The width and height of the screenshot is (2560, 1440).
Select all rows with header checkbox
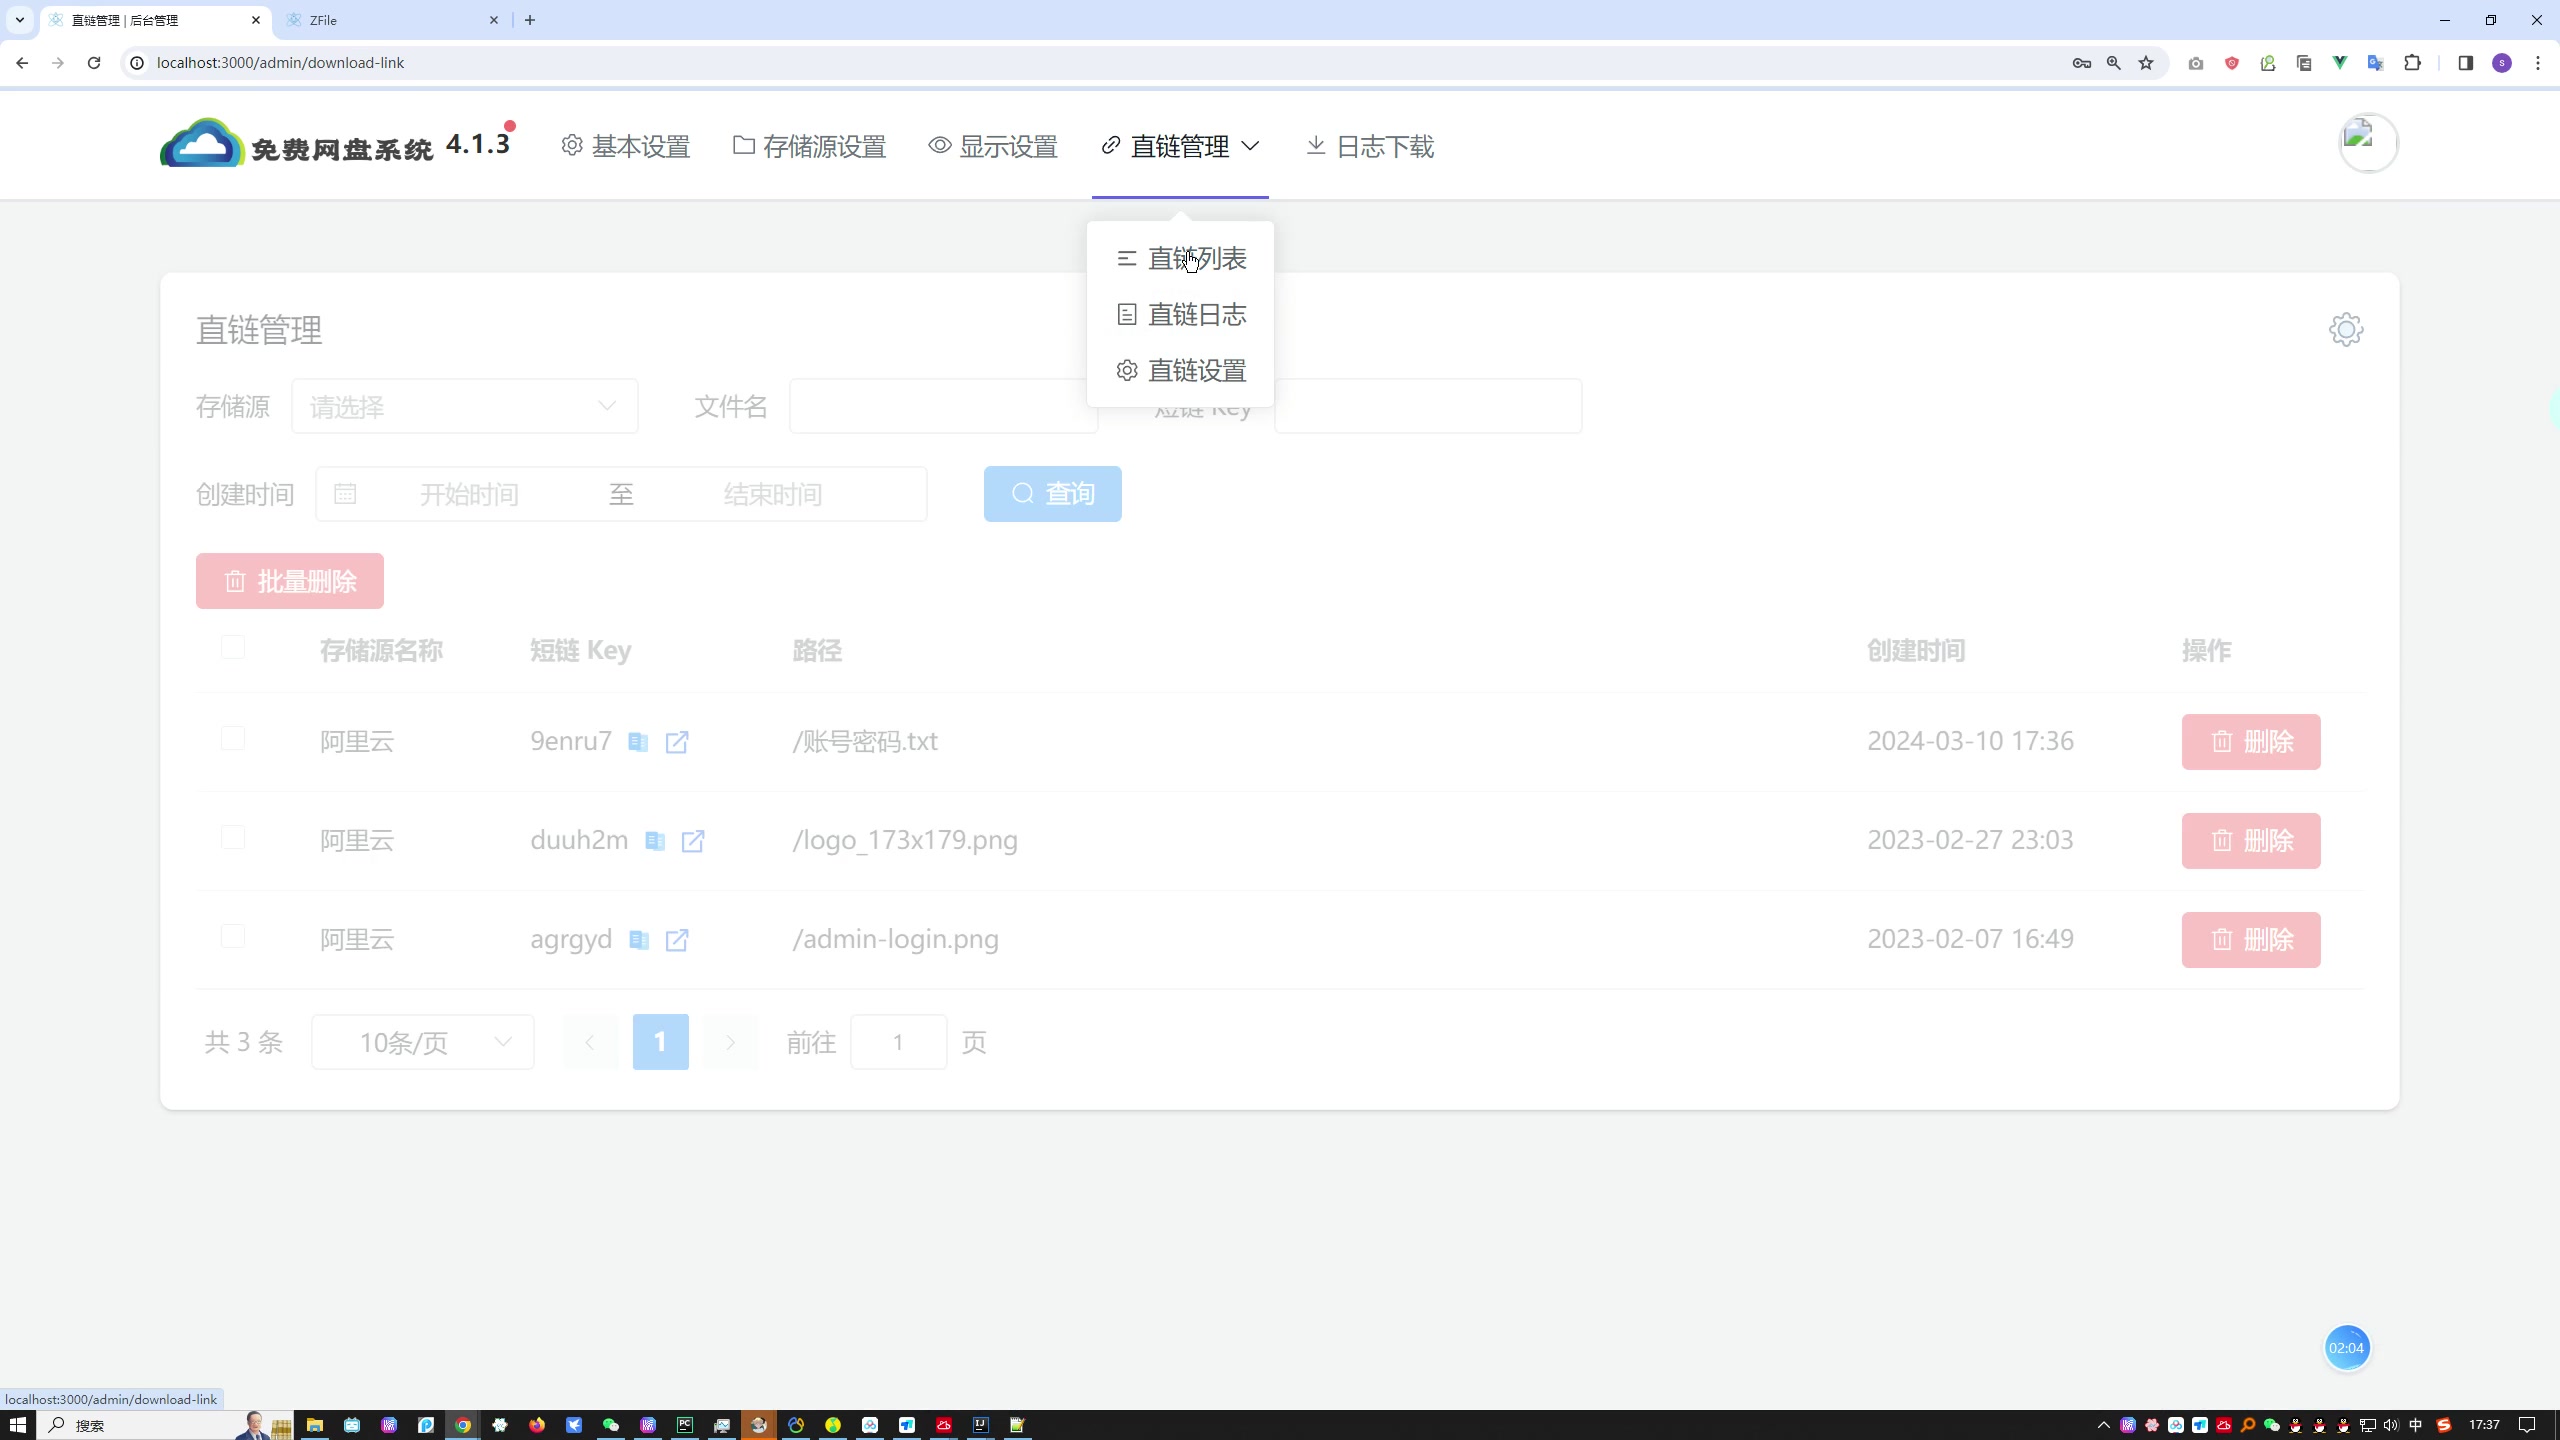[233, 648]
